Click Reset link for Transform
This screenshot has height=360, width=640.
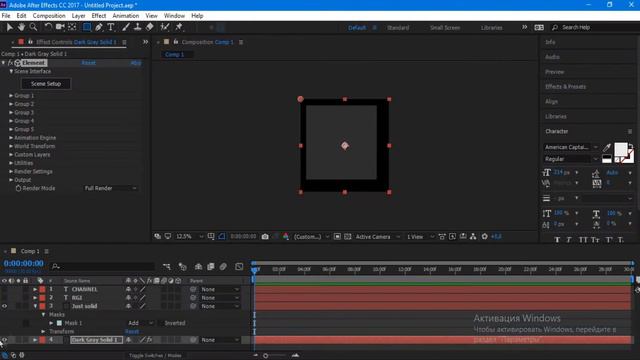pos(132,331)
